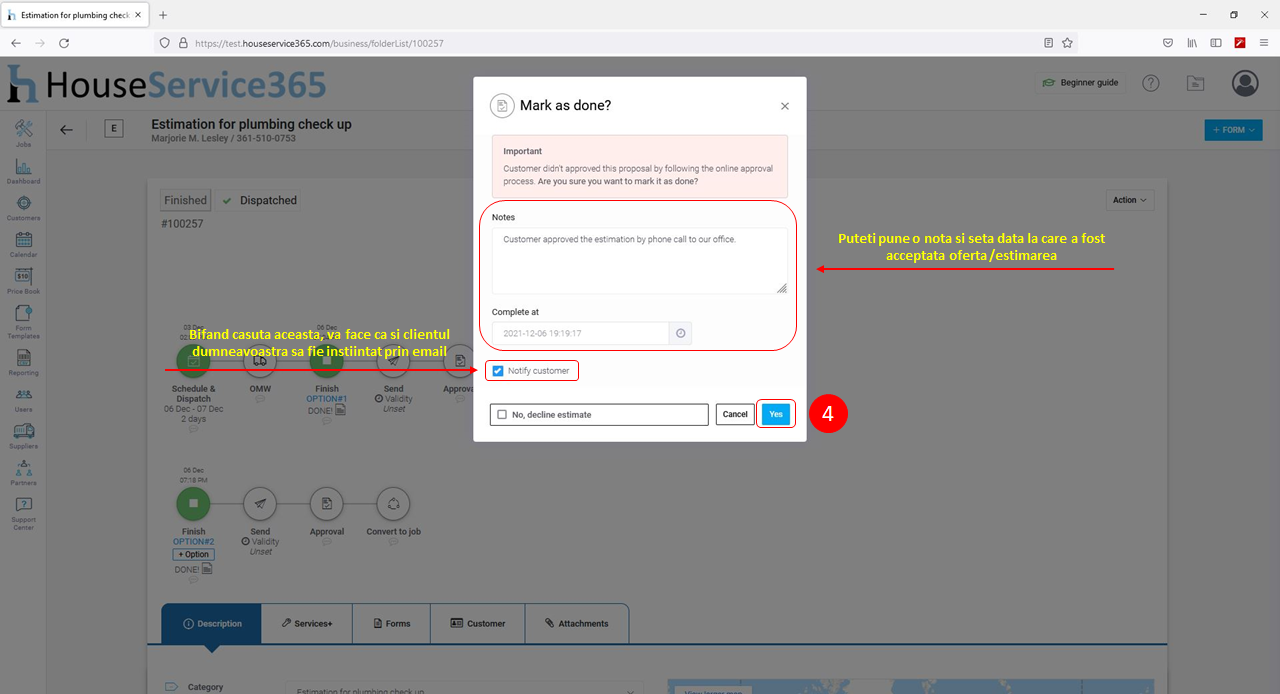Image resolution: width=1280 pixels, height=694 pixels.
Task: Click the help question mark icon
Action: pyautogui.click(x=1151, y=83)
